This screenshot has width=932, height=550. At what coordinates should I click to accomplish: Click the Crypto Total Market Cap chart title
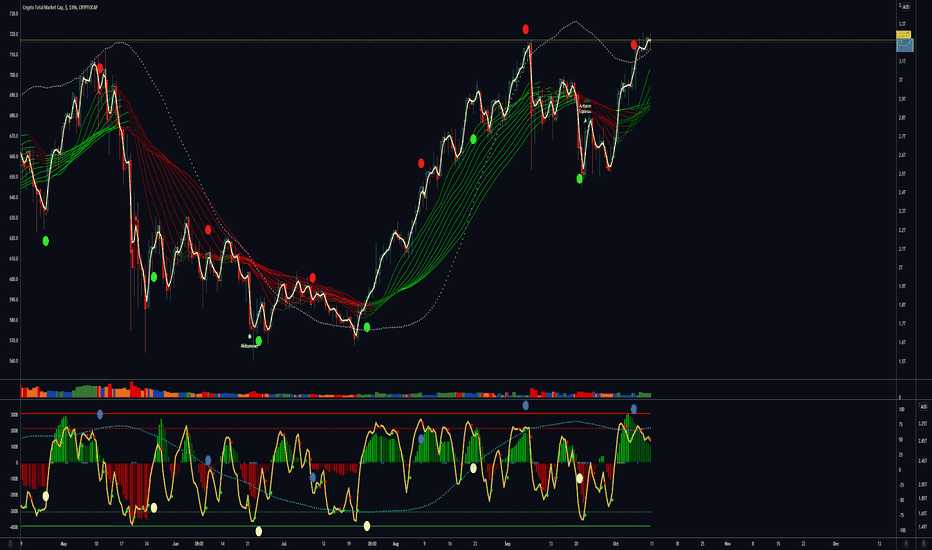[60, 7]
